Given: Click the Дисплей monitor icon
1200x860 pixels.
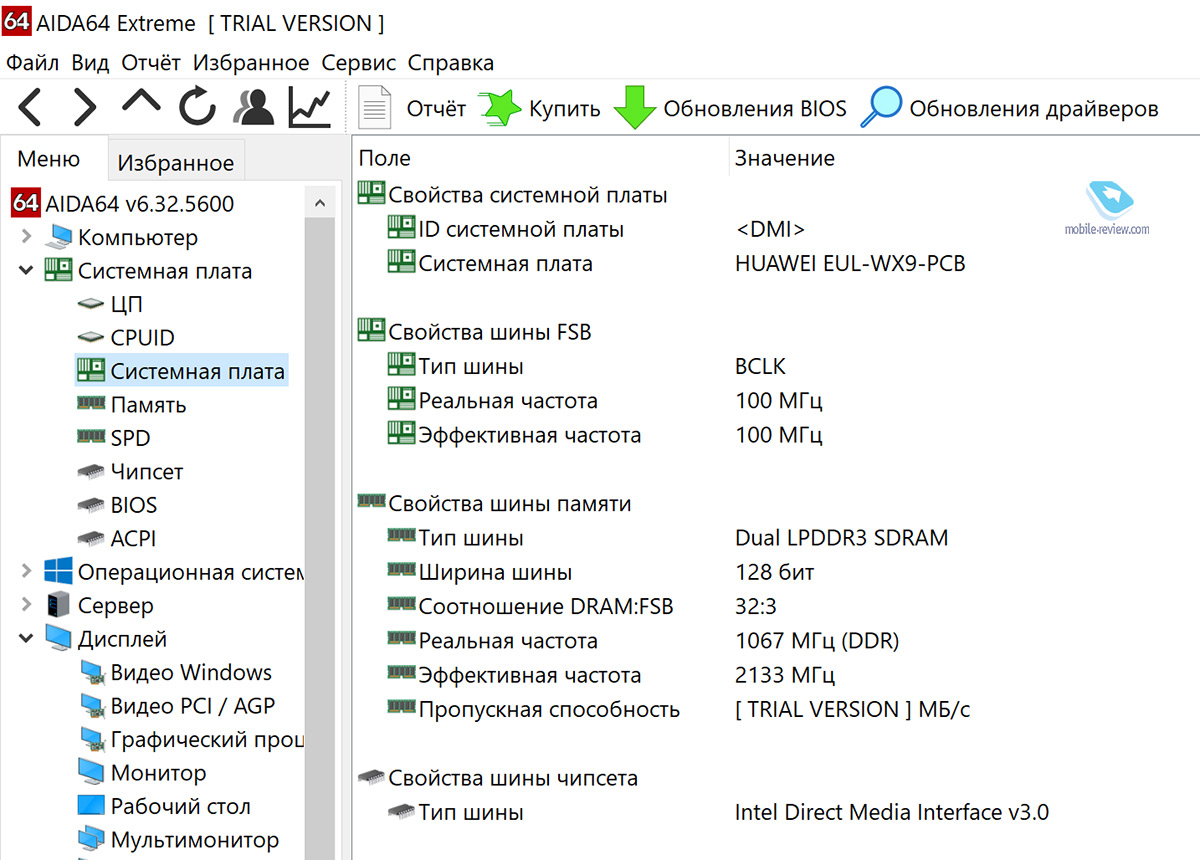Looking at the screenshot, I should [x=59, y=639].
